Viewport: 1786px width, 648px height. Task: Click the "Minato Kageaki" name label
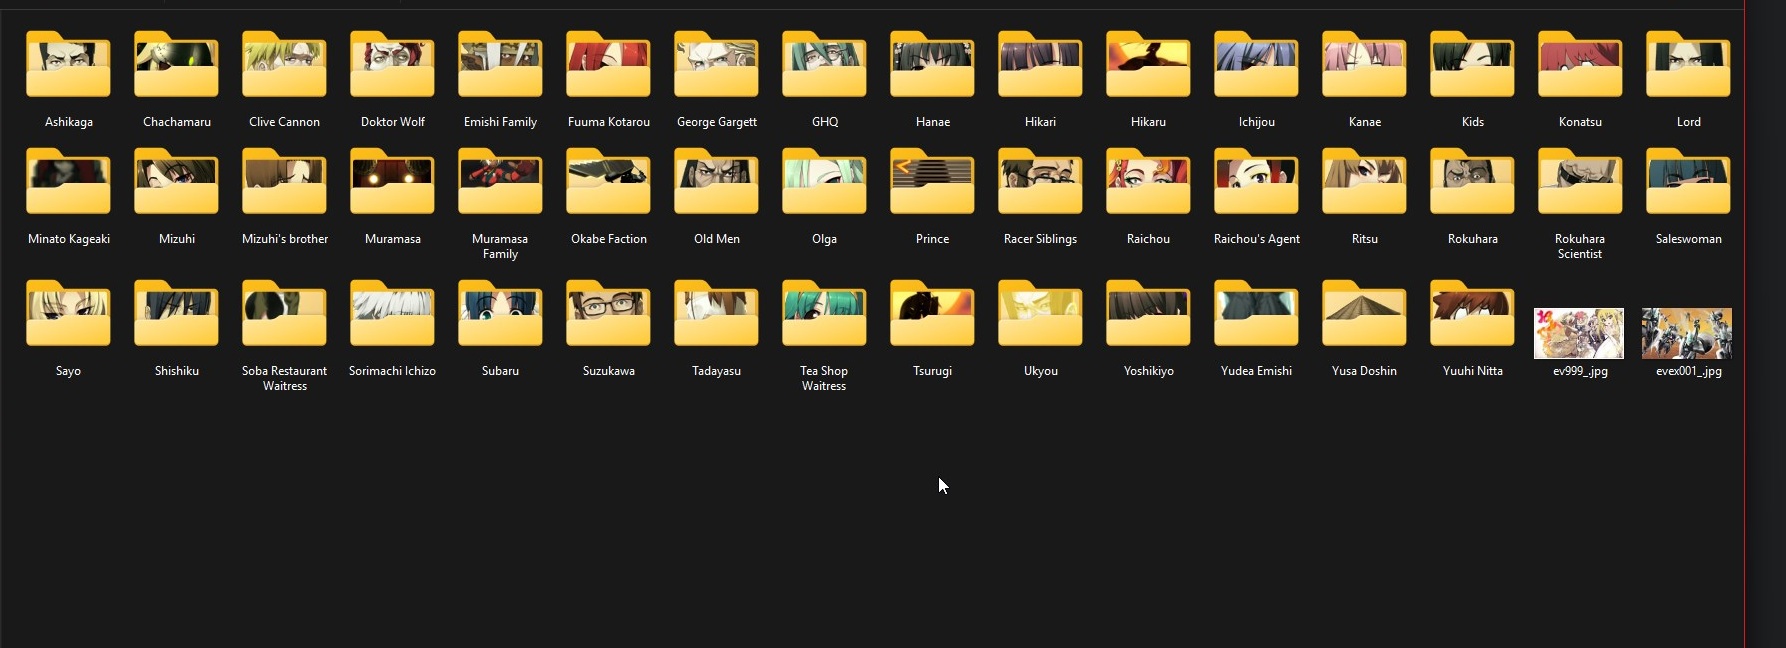68,239
